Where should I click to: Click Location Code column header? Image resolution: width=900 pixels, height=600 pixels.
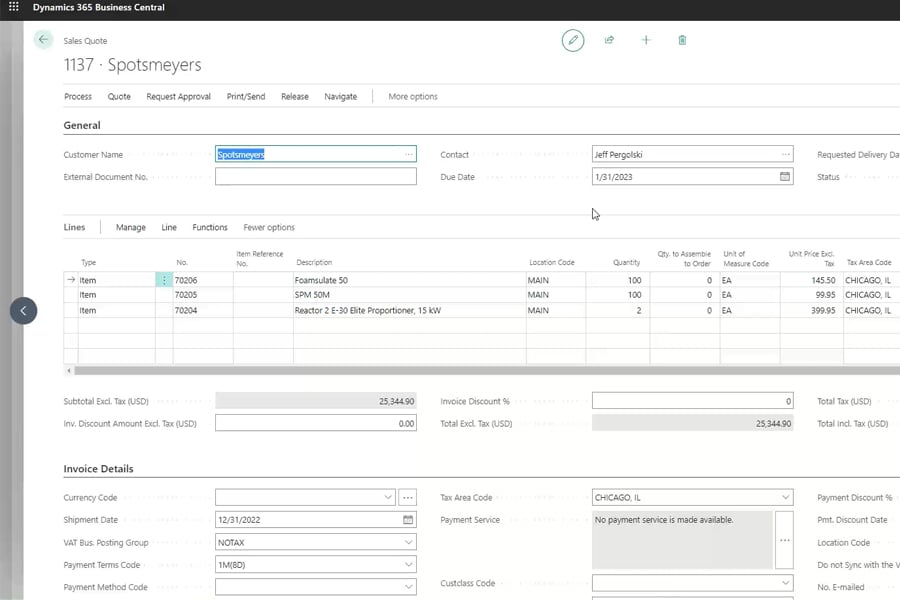tap(552, 262)
